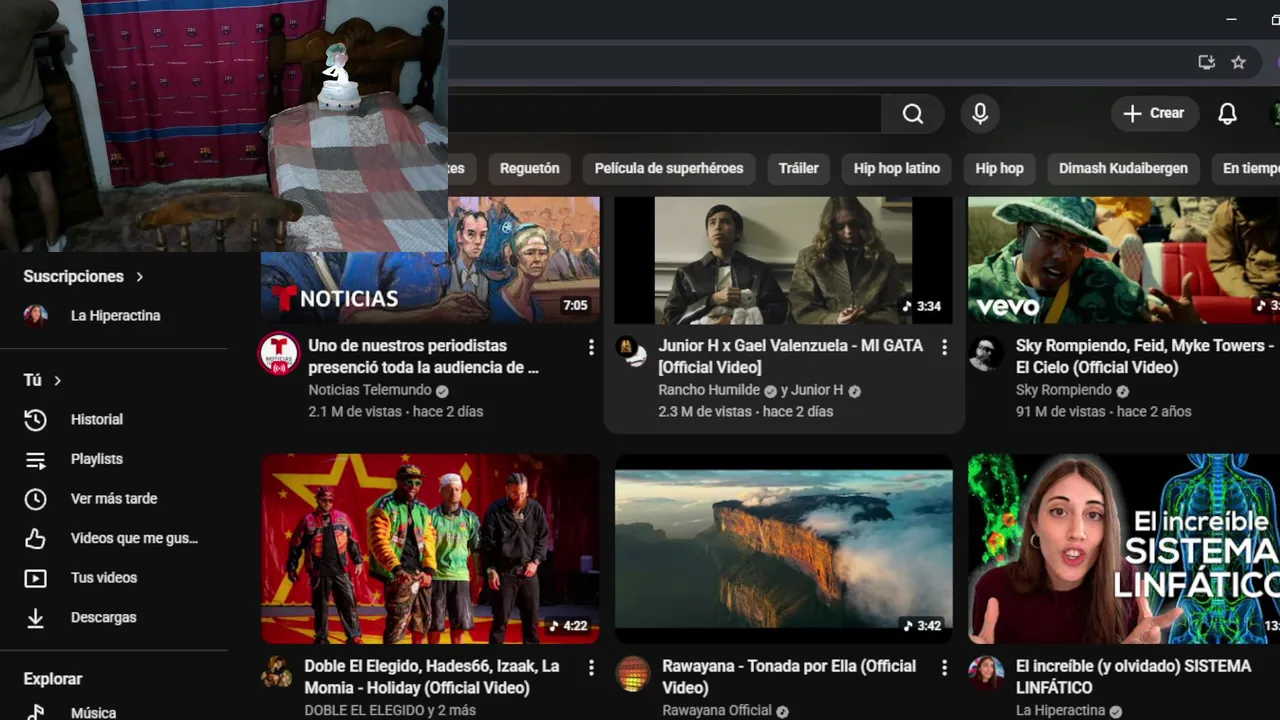Screen dimensions: 1280x720
Task: Open Ver más tarde in the sidebar
Action: click(x=115, y=499)
